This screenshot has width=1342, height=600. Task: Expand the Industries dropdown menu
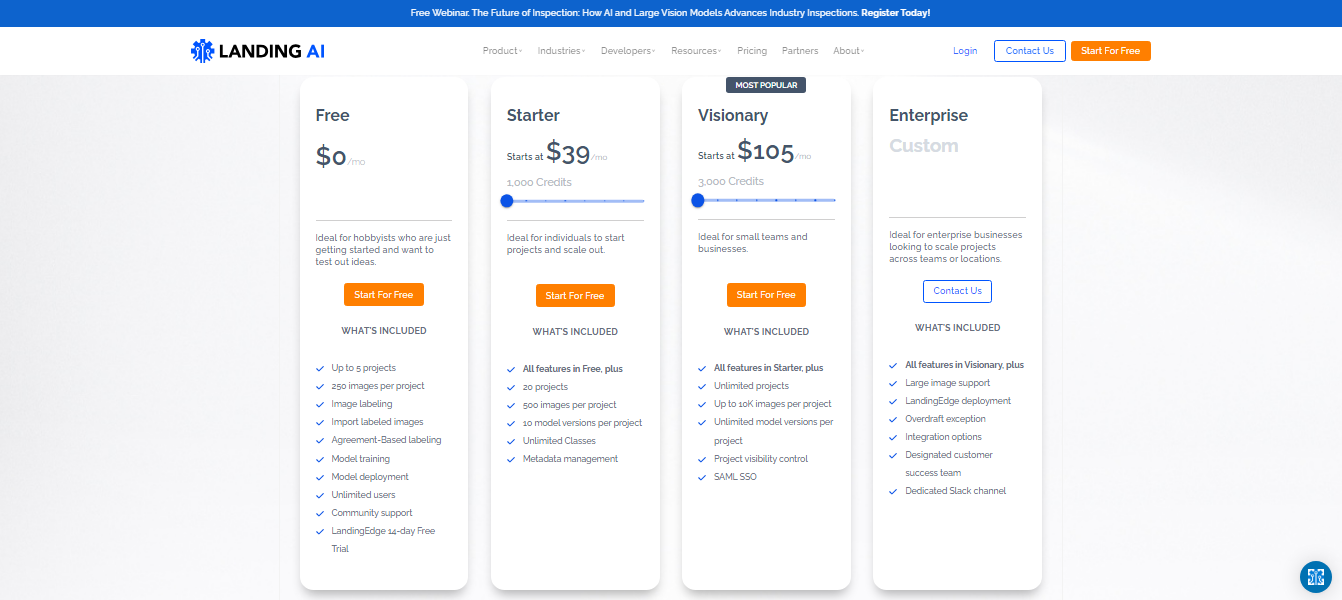click(561, 51)
